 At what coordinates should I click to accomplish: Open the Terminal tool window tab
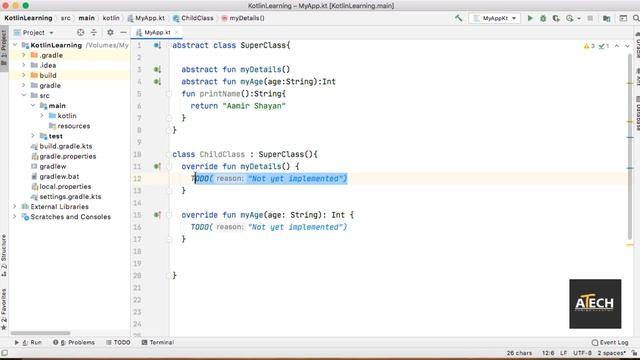click(x=158, y=342)
